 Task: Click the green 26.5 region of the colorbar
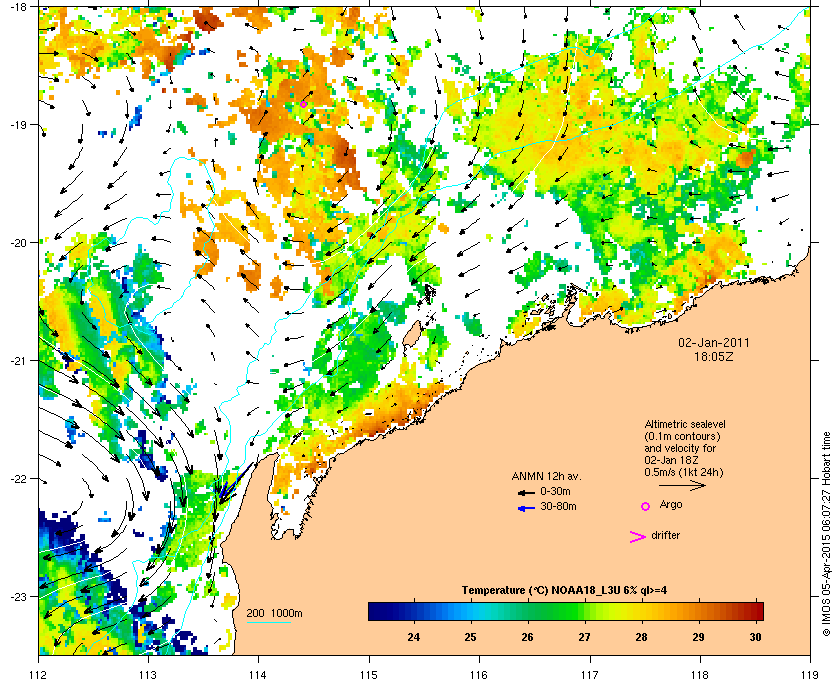pos(556,611)
